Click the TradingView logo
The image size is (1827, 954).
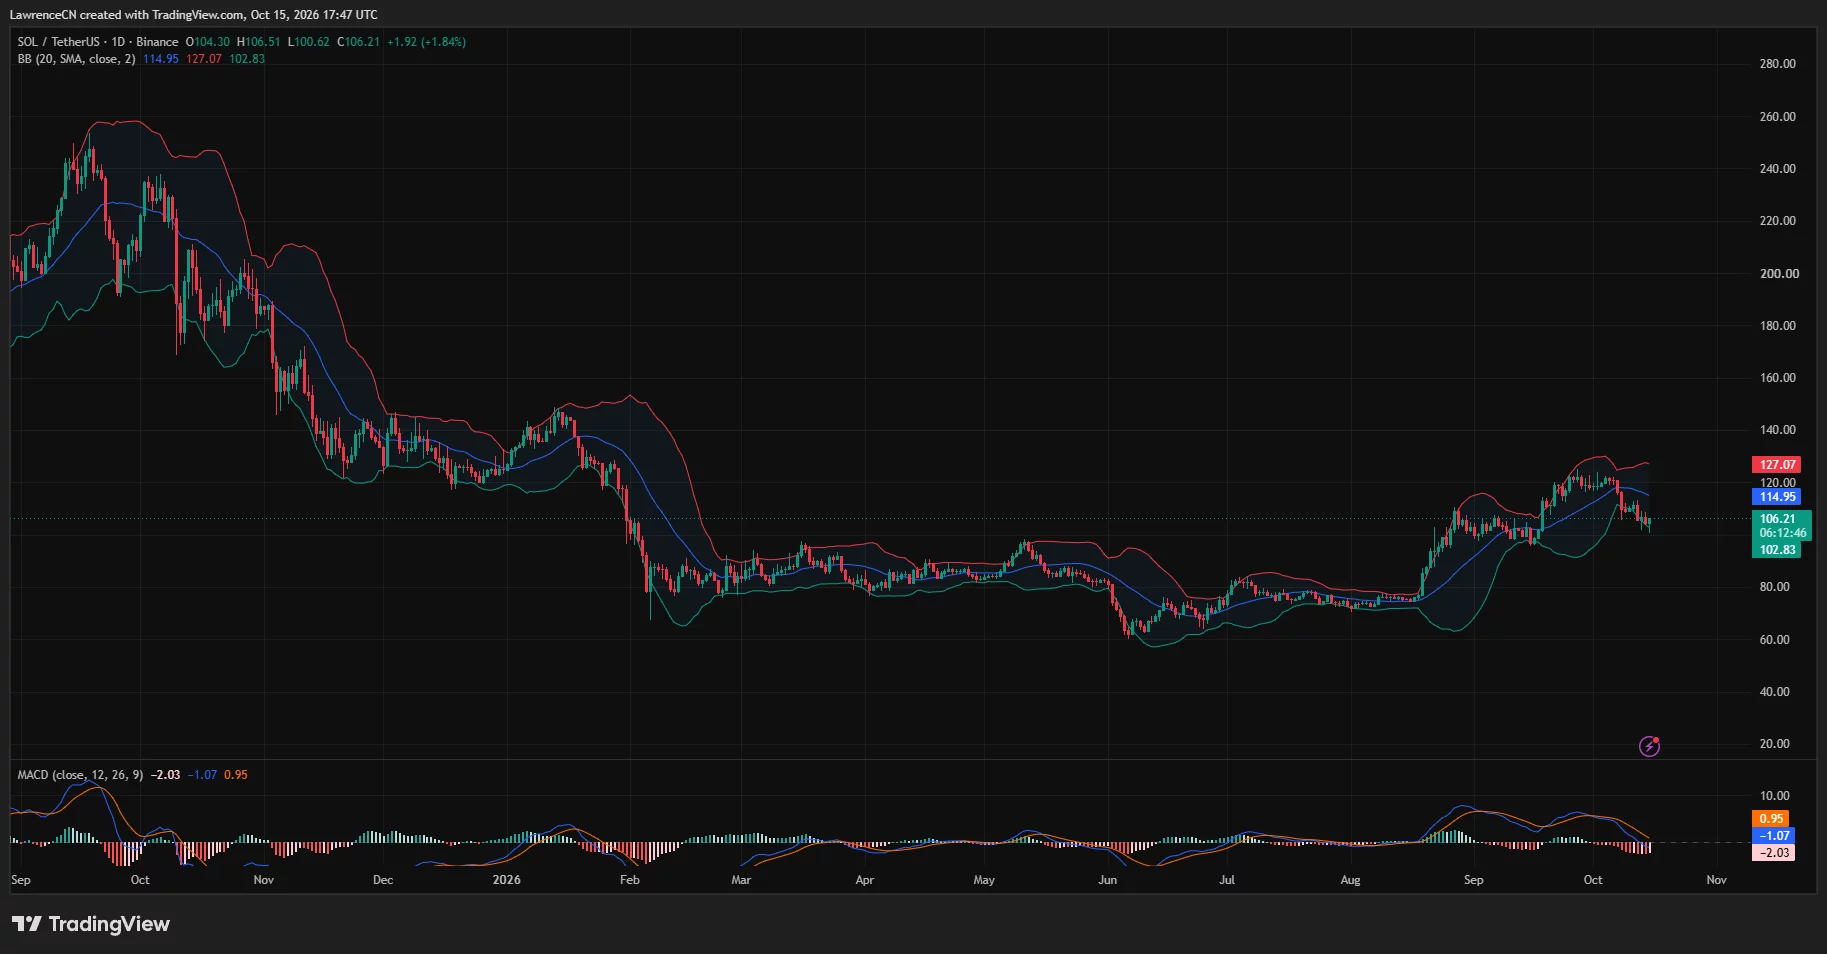click(x=91, y=924)
